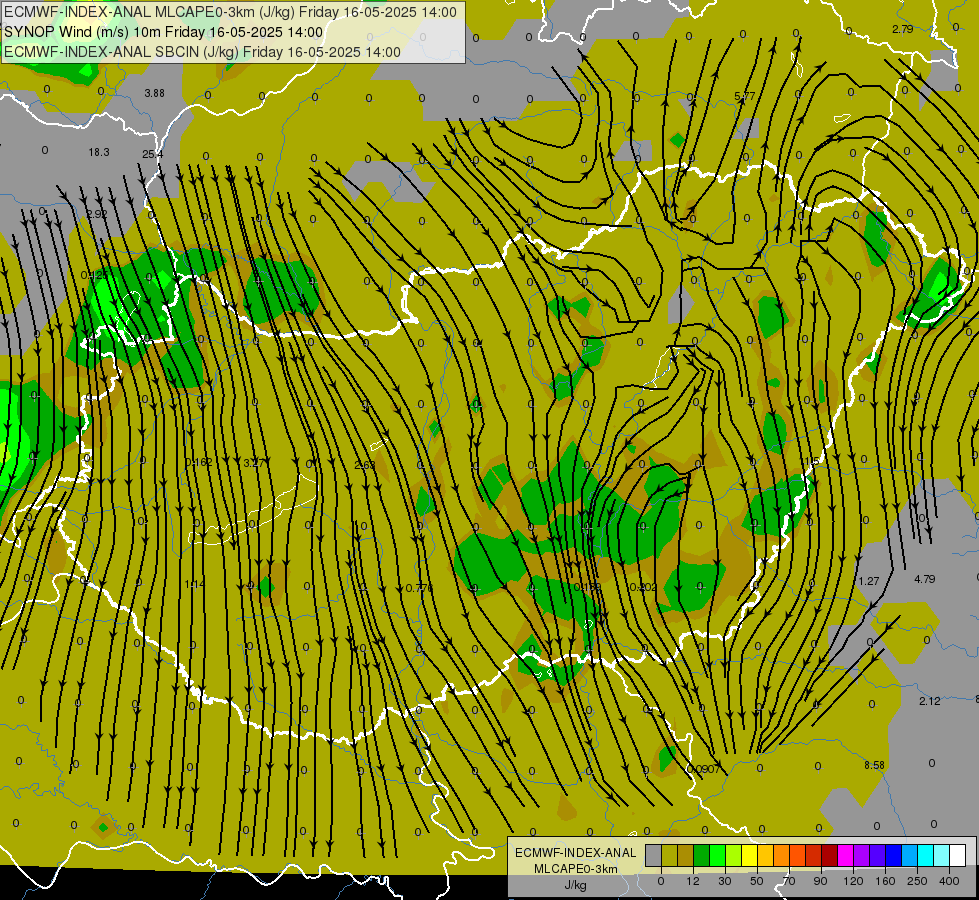Select the pure blue legend swatch
Image resolution: width=979 pixels, height=900 pixels.
click(x=894, y=855)
